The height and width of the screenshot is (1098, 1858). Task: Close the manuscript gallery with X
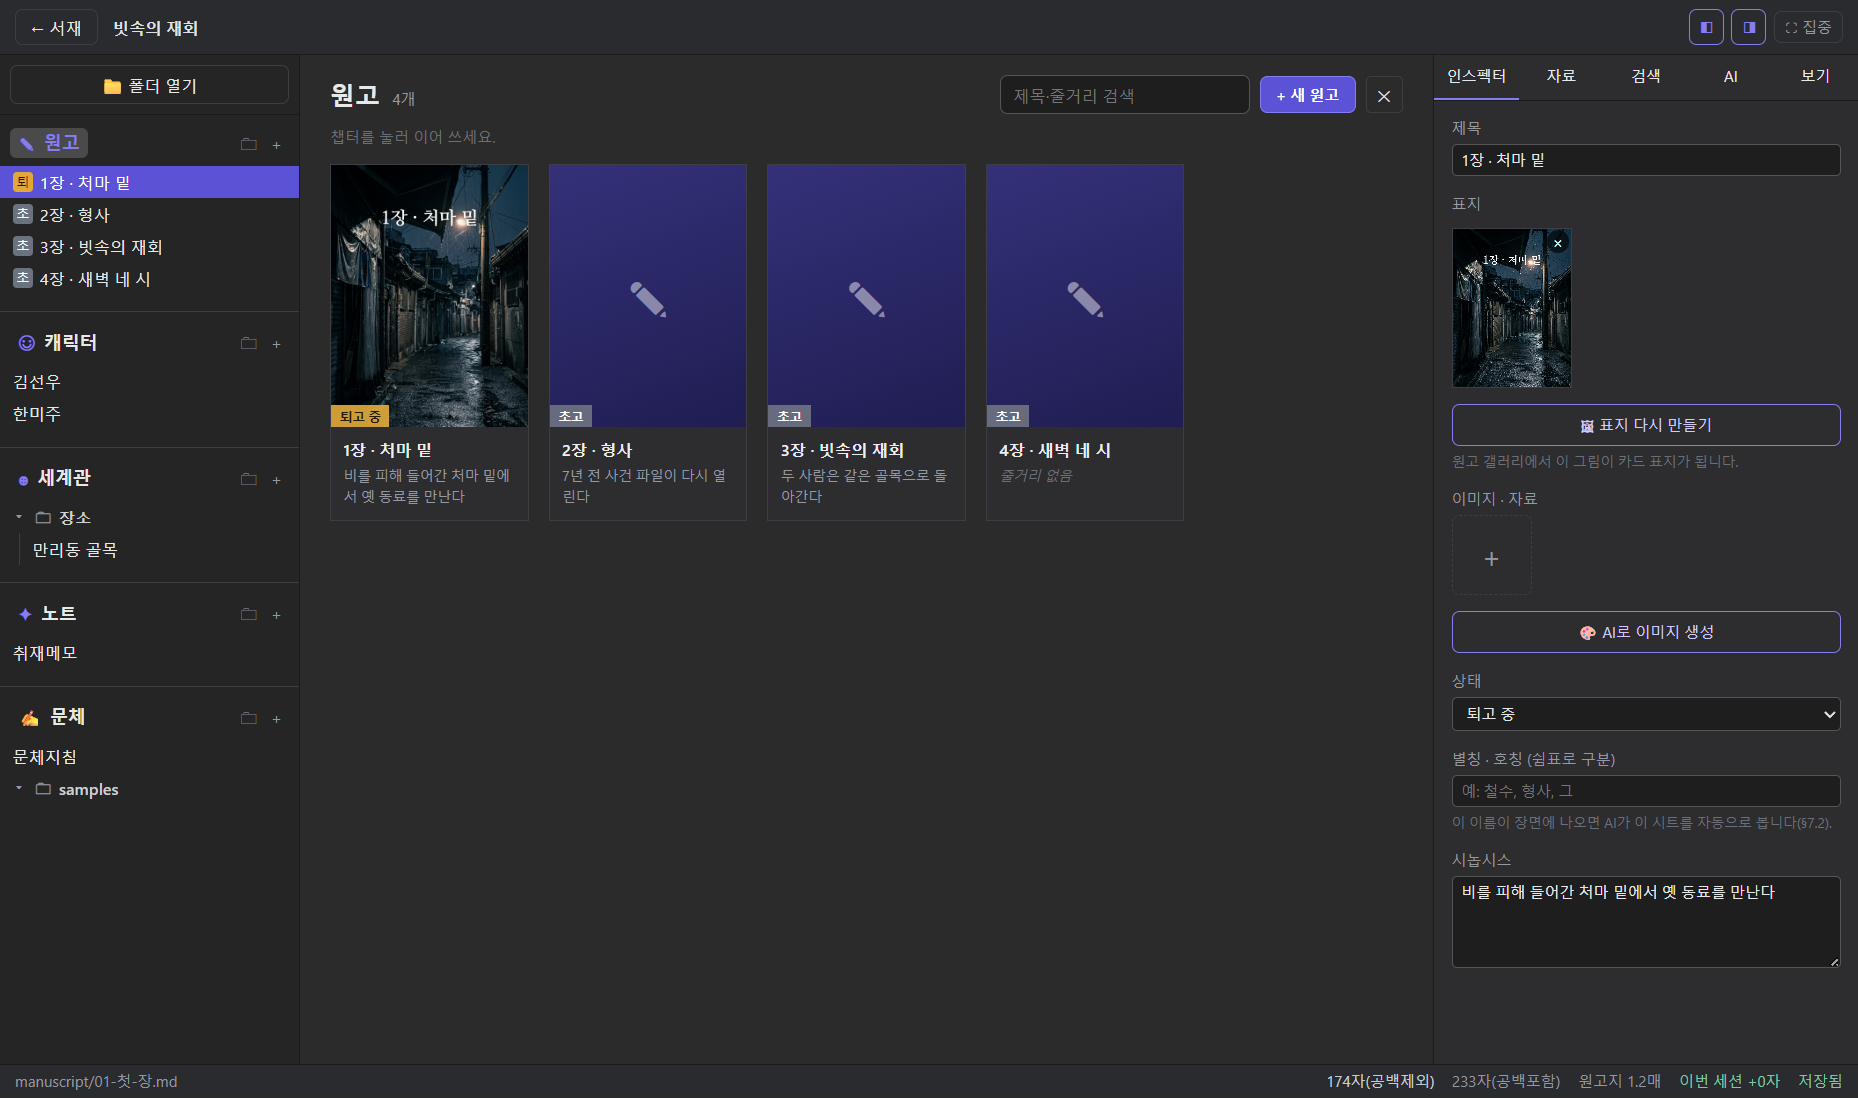pos(1384,96)
